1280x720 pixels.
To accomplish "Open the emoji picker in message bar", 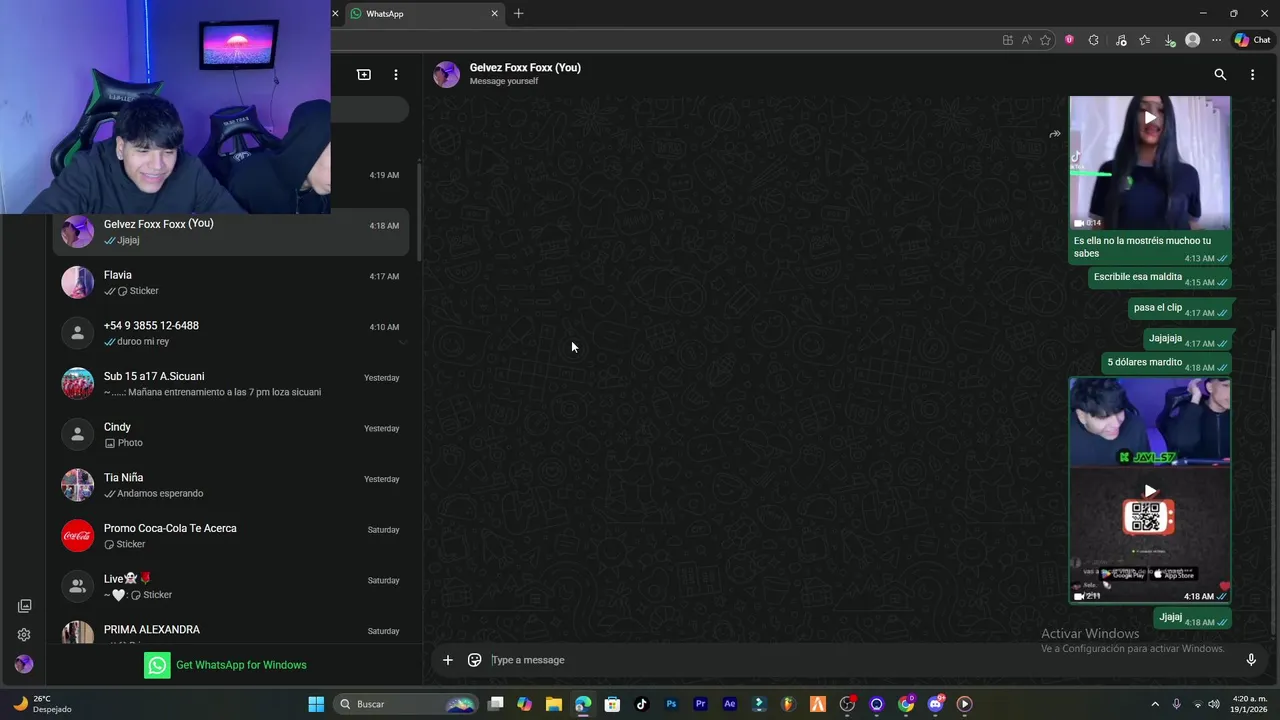I will pyautogui.click(x=475, y=660).
